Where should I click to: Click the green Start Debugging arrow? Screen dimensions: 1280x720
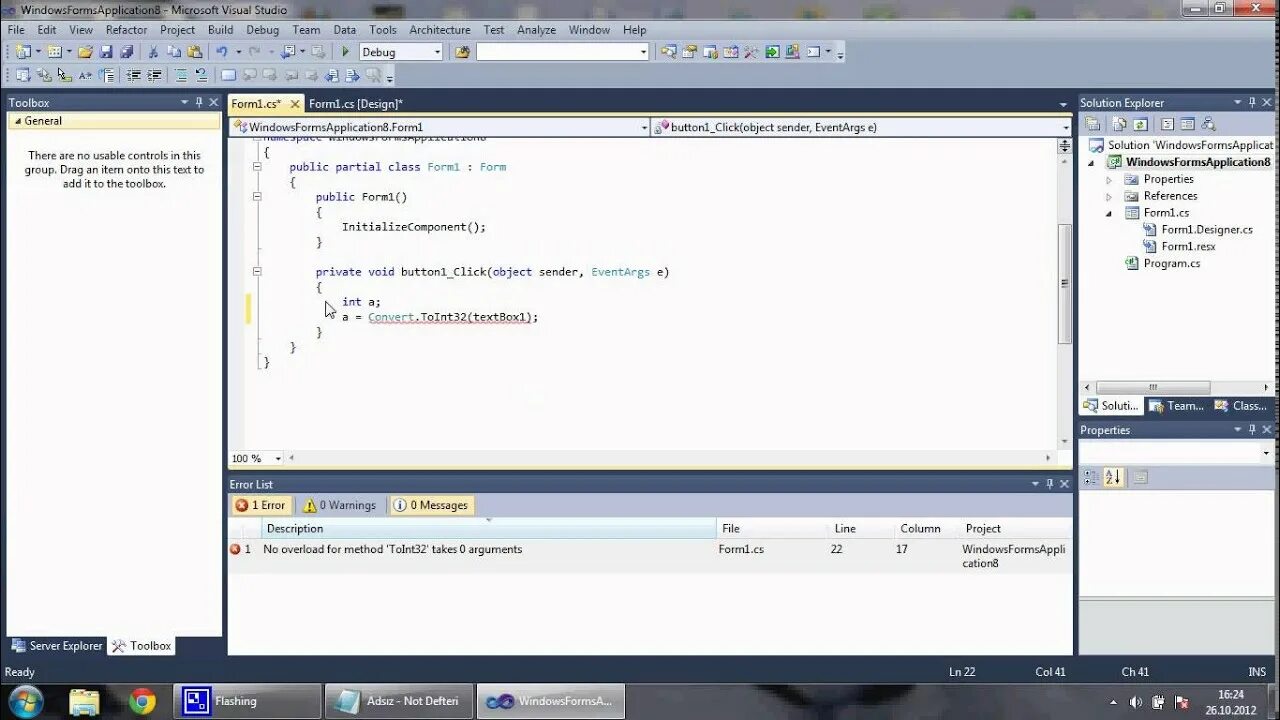click(345, 52)
